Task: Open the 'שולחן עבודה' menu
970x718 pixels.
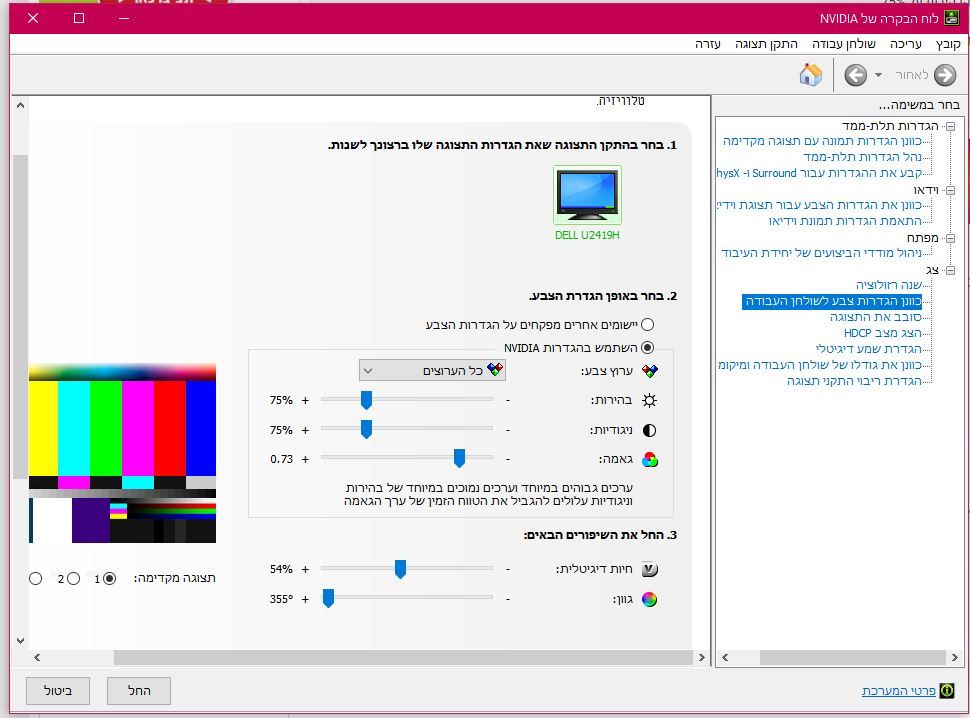Action: tap(844, 44)
